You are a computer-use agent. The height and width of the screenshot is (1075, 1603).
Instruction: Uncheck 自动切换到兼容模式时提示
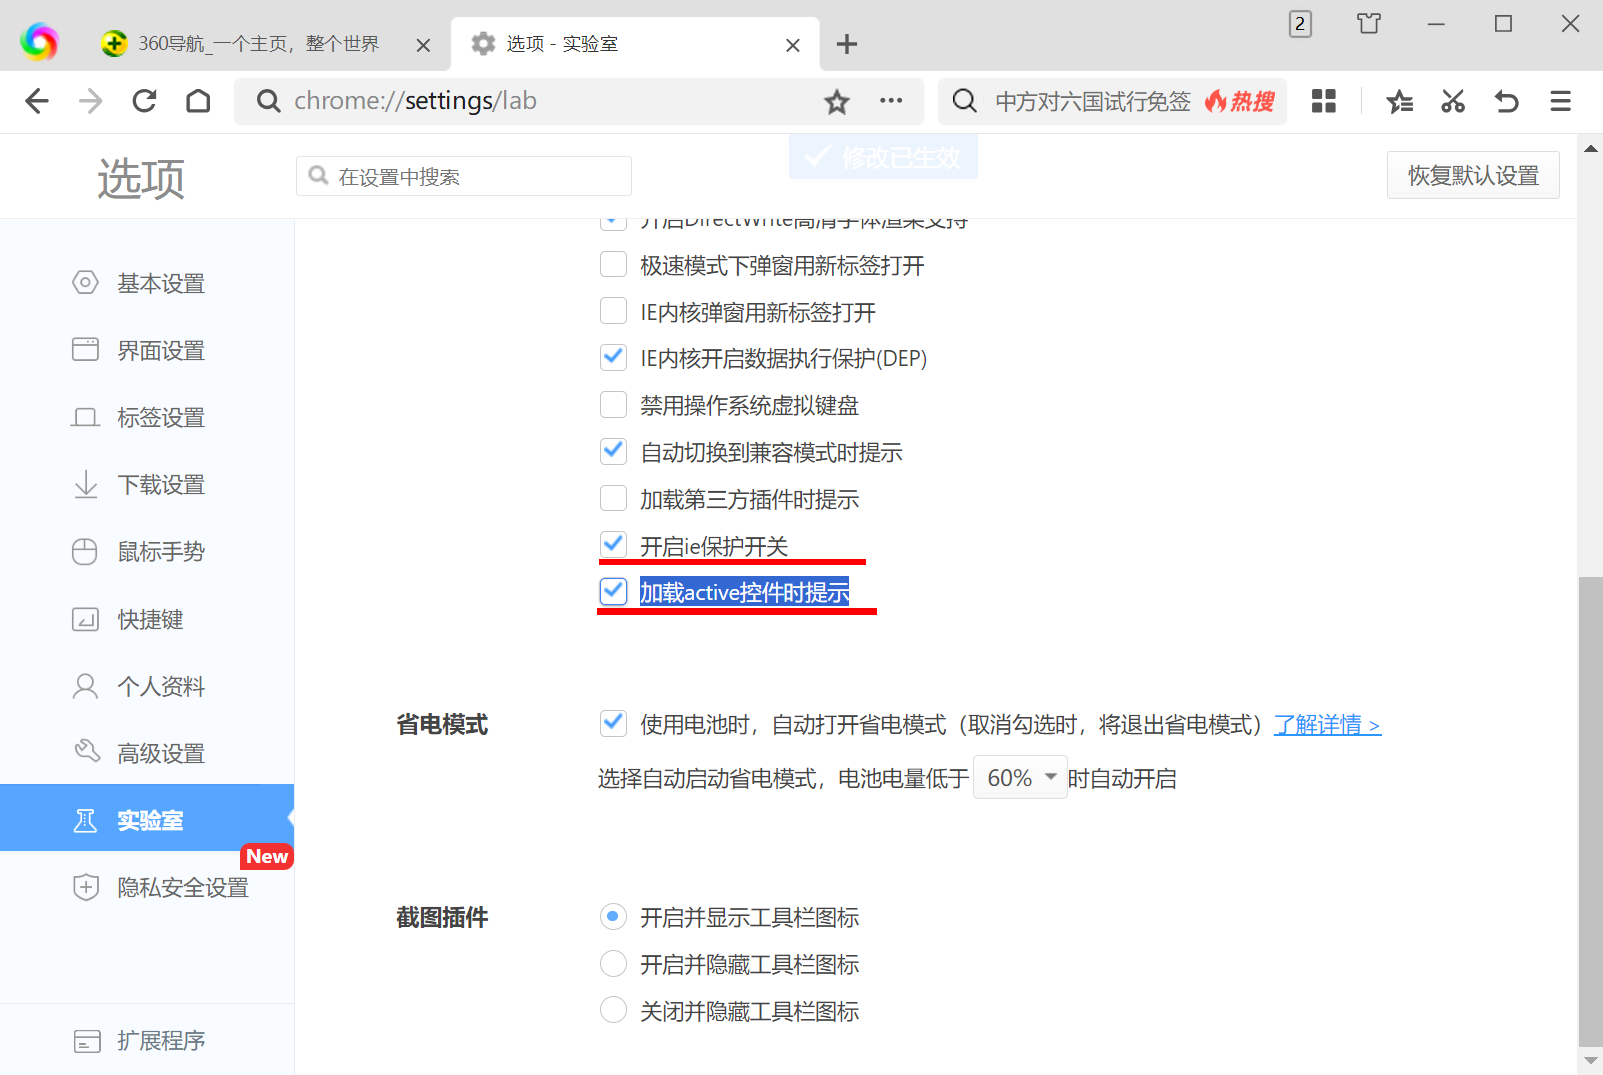pyautogui.click(x=613, y=451)
